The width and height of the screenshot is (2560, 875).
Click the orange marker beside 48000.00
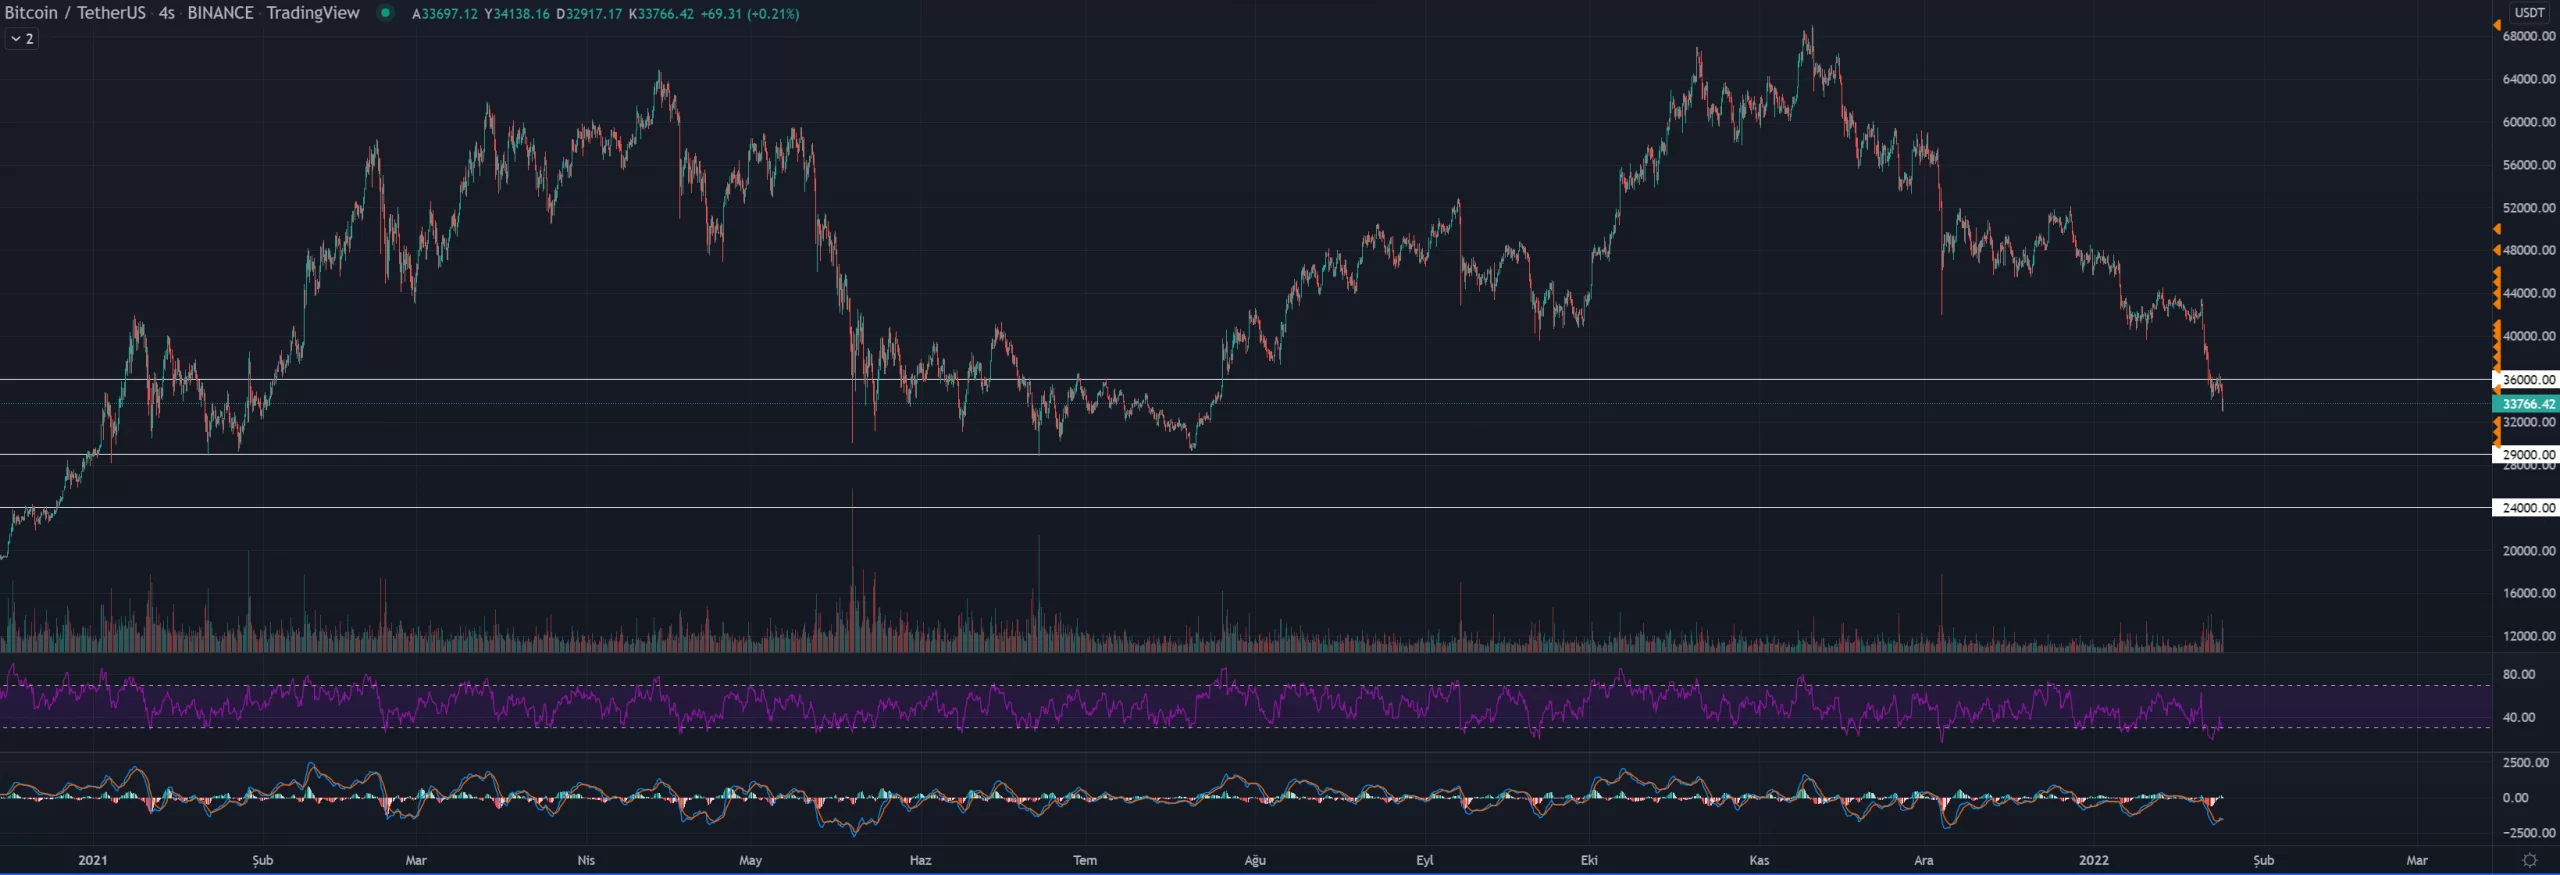click(2497, 250)
